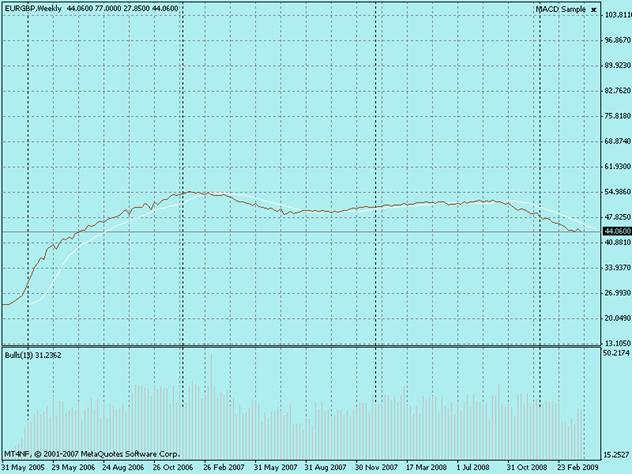Click the MACD Sample expert advisor icon

click(x=594, y=9)
